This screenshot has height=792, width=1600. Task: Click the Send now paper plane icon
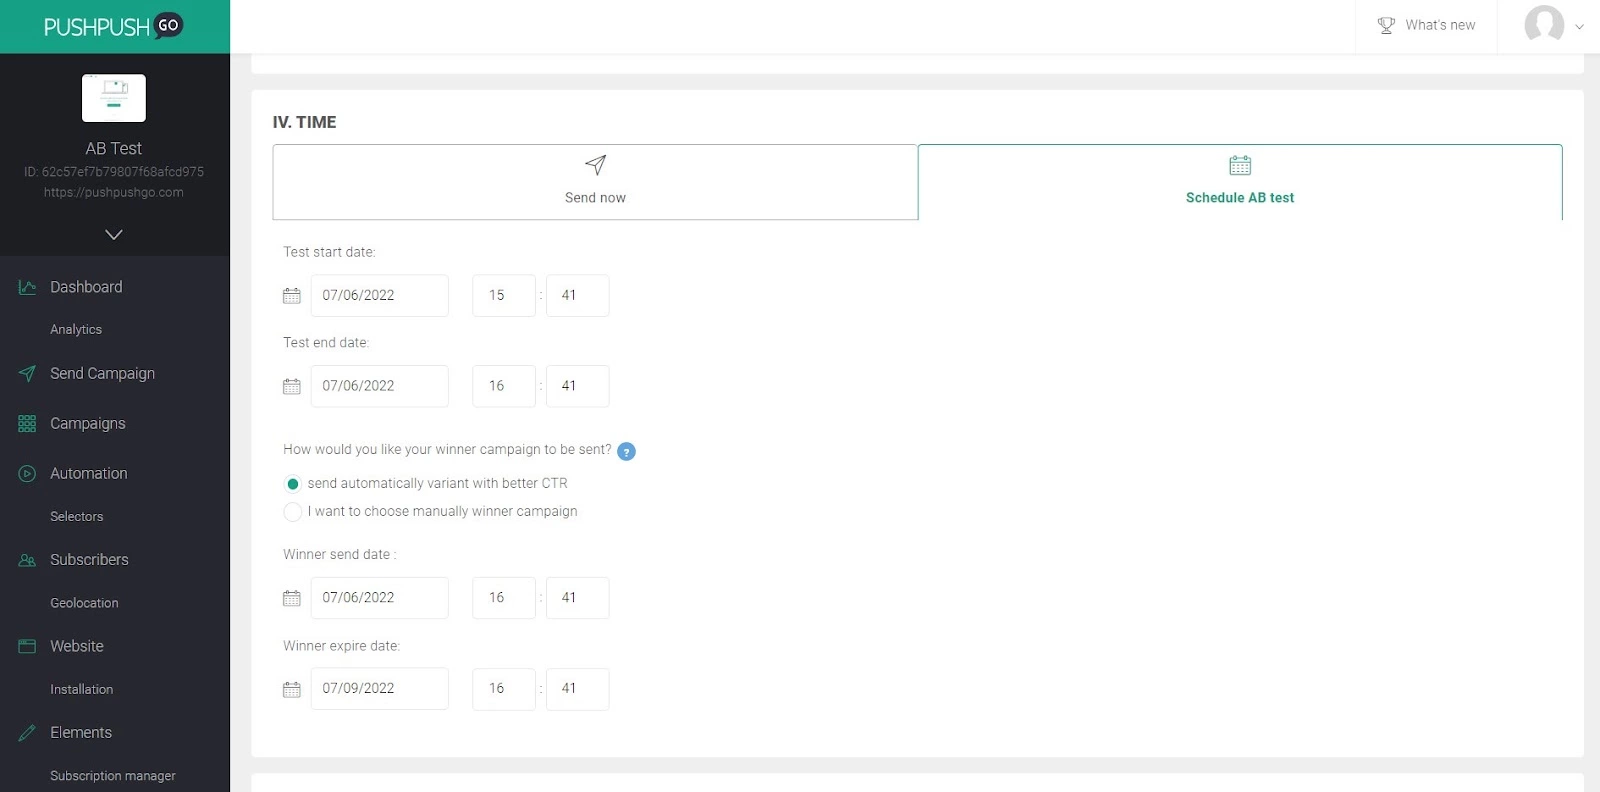point(595,165)
